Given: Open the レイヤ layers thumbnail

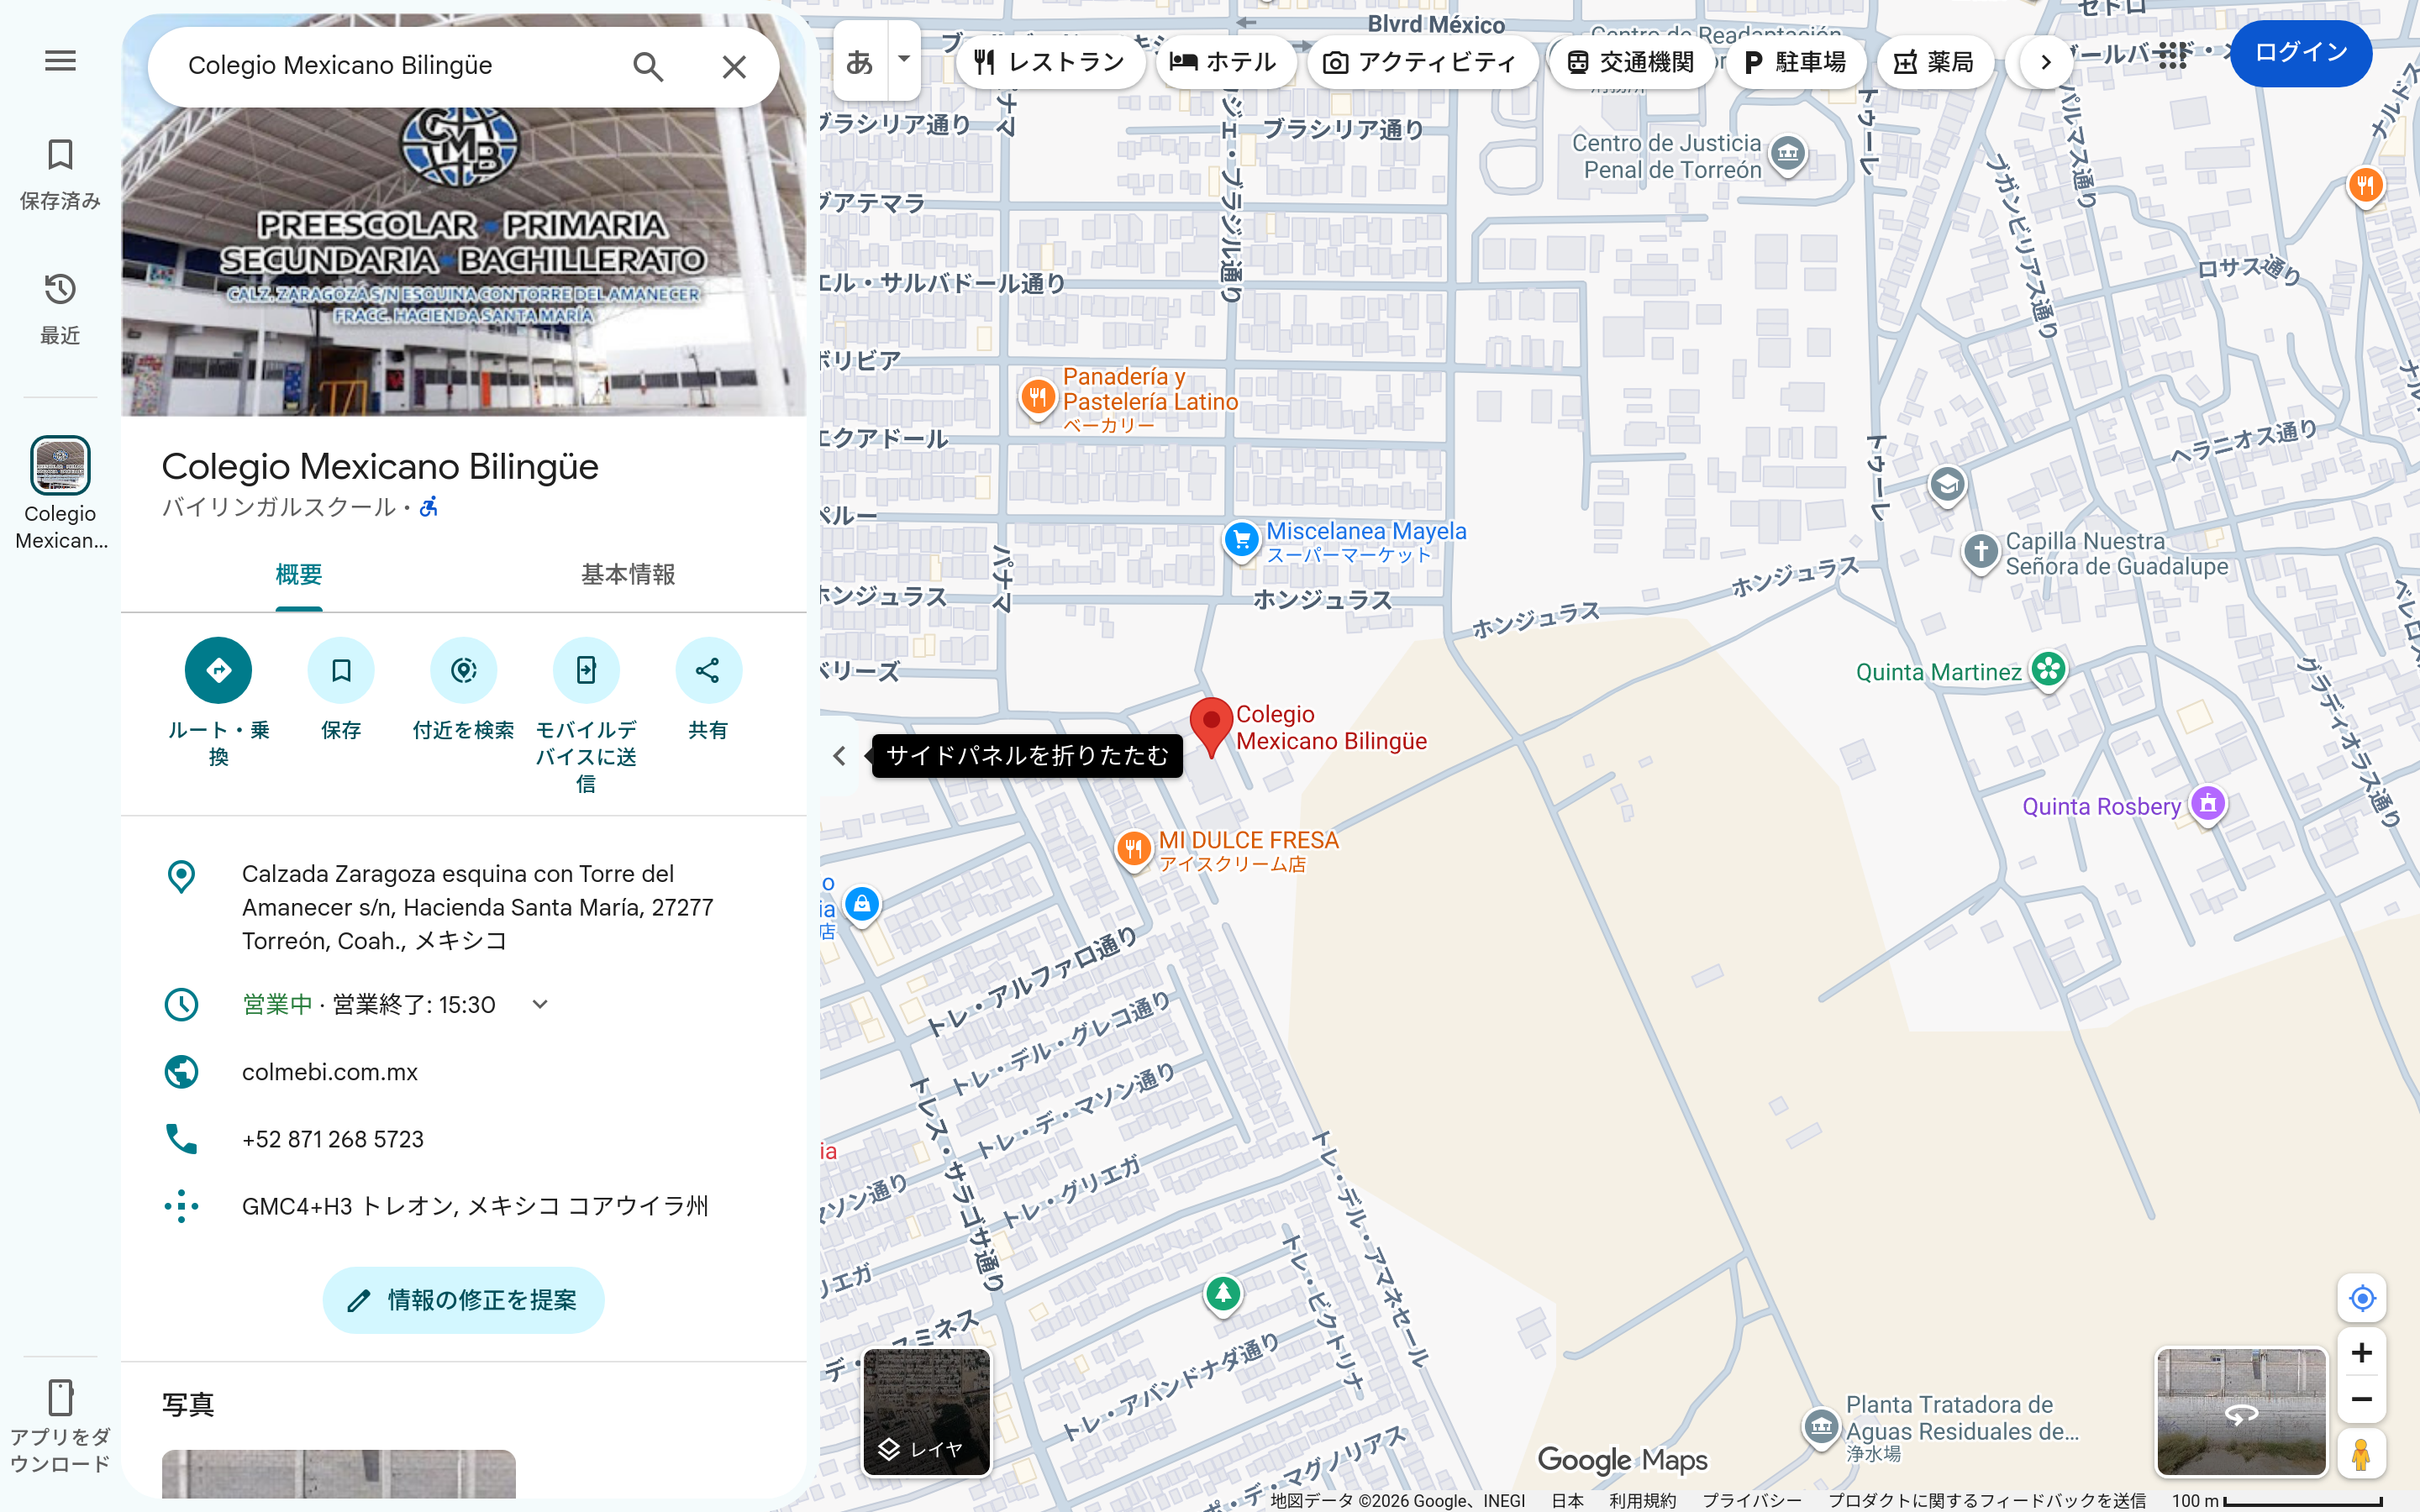Looking at the screenshot, I should click(x=927, y=1412).
